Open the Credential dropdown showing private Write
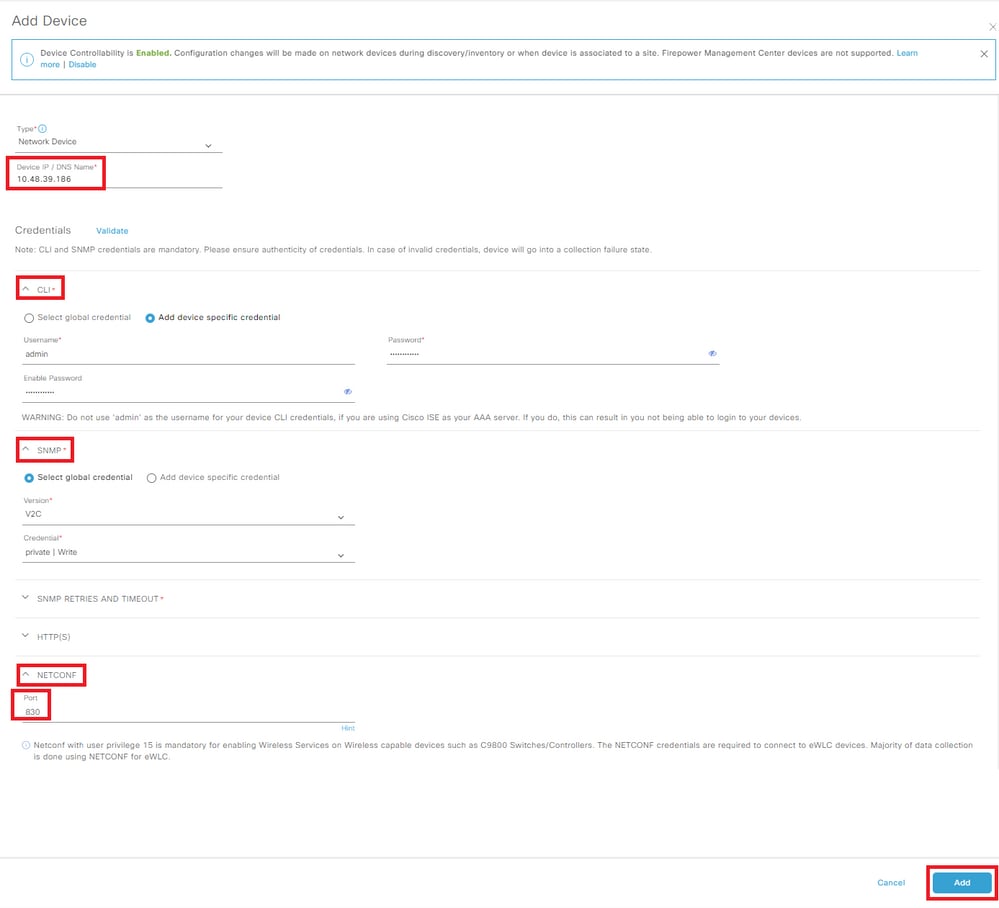999x908 pixels. coord(189,553)
